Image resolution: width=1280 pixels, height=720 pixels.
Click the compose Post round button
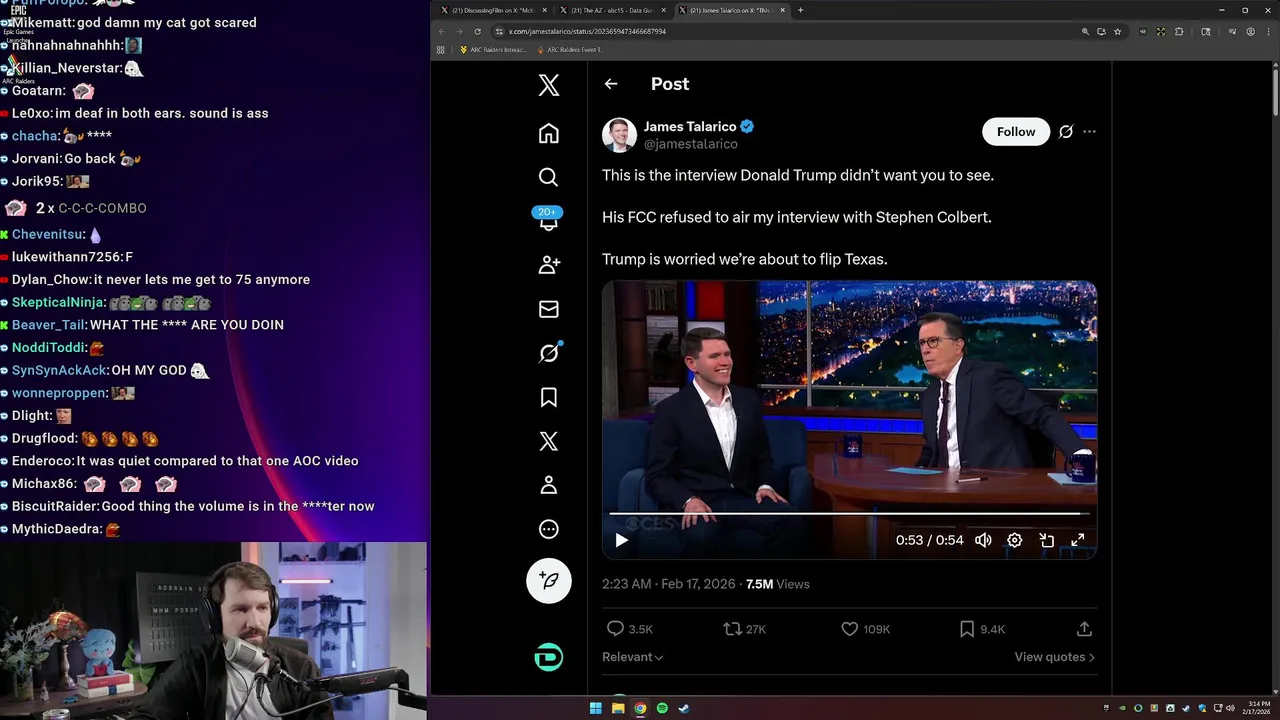click(548, 580)
